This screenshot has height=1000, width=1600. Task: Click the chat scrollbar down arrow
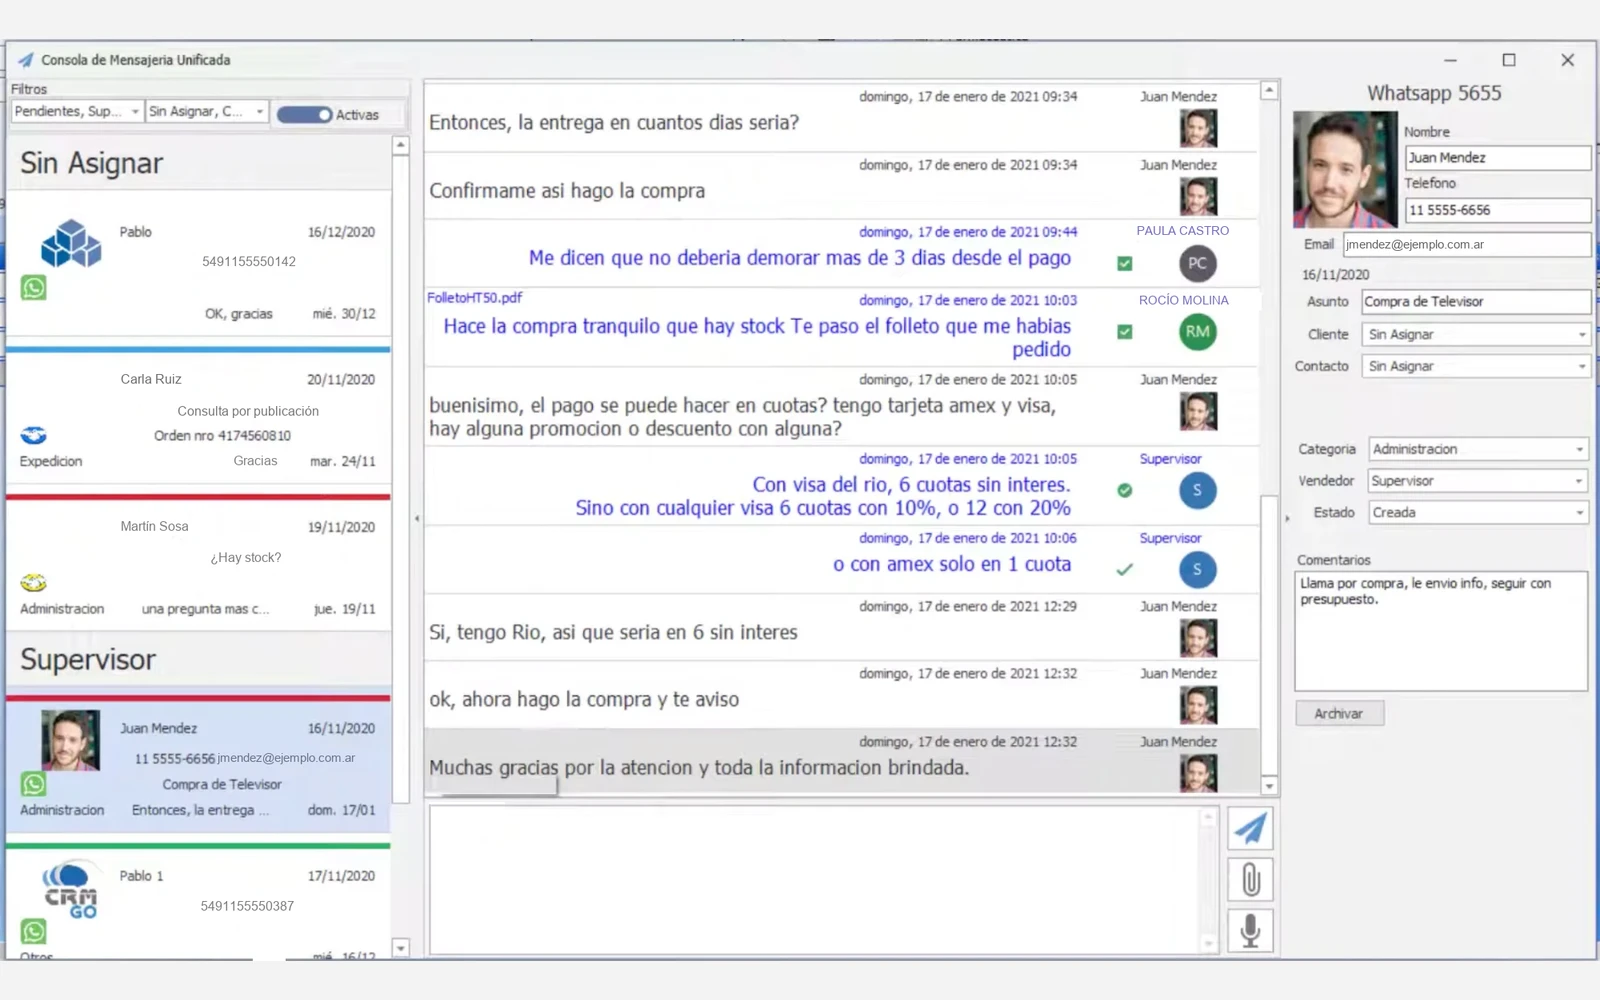tap(1269, 787)
